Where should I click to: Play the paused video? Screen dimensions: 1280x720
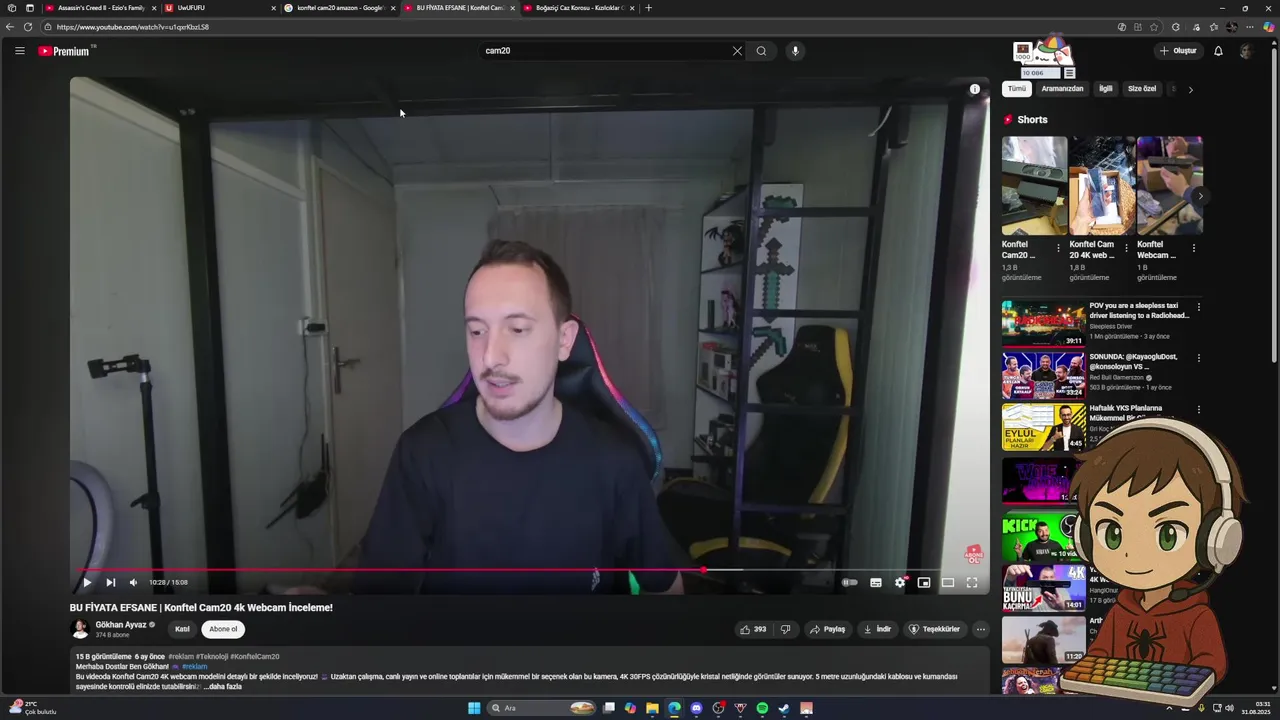click(x=87, y=582)
